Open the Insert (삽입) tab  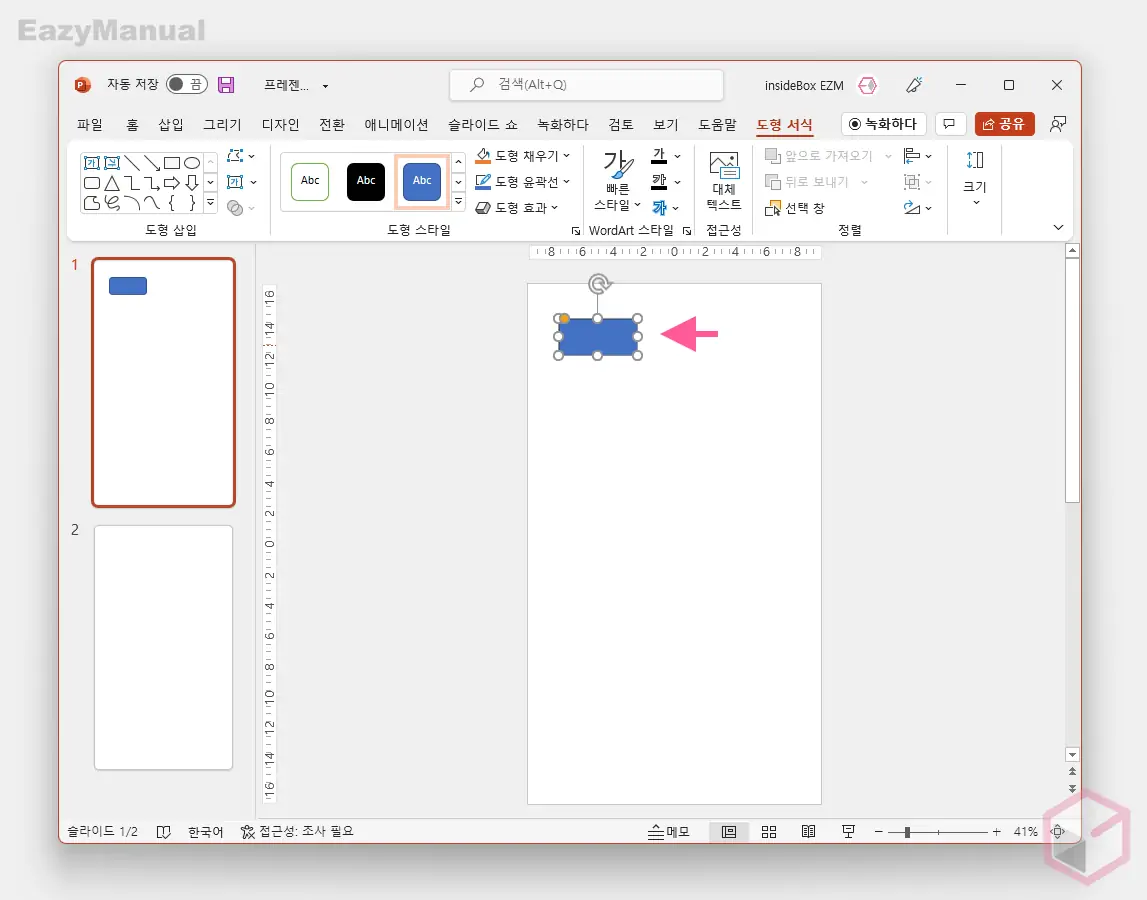tap(171, 125)
